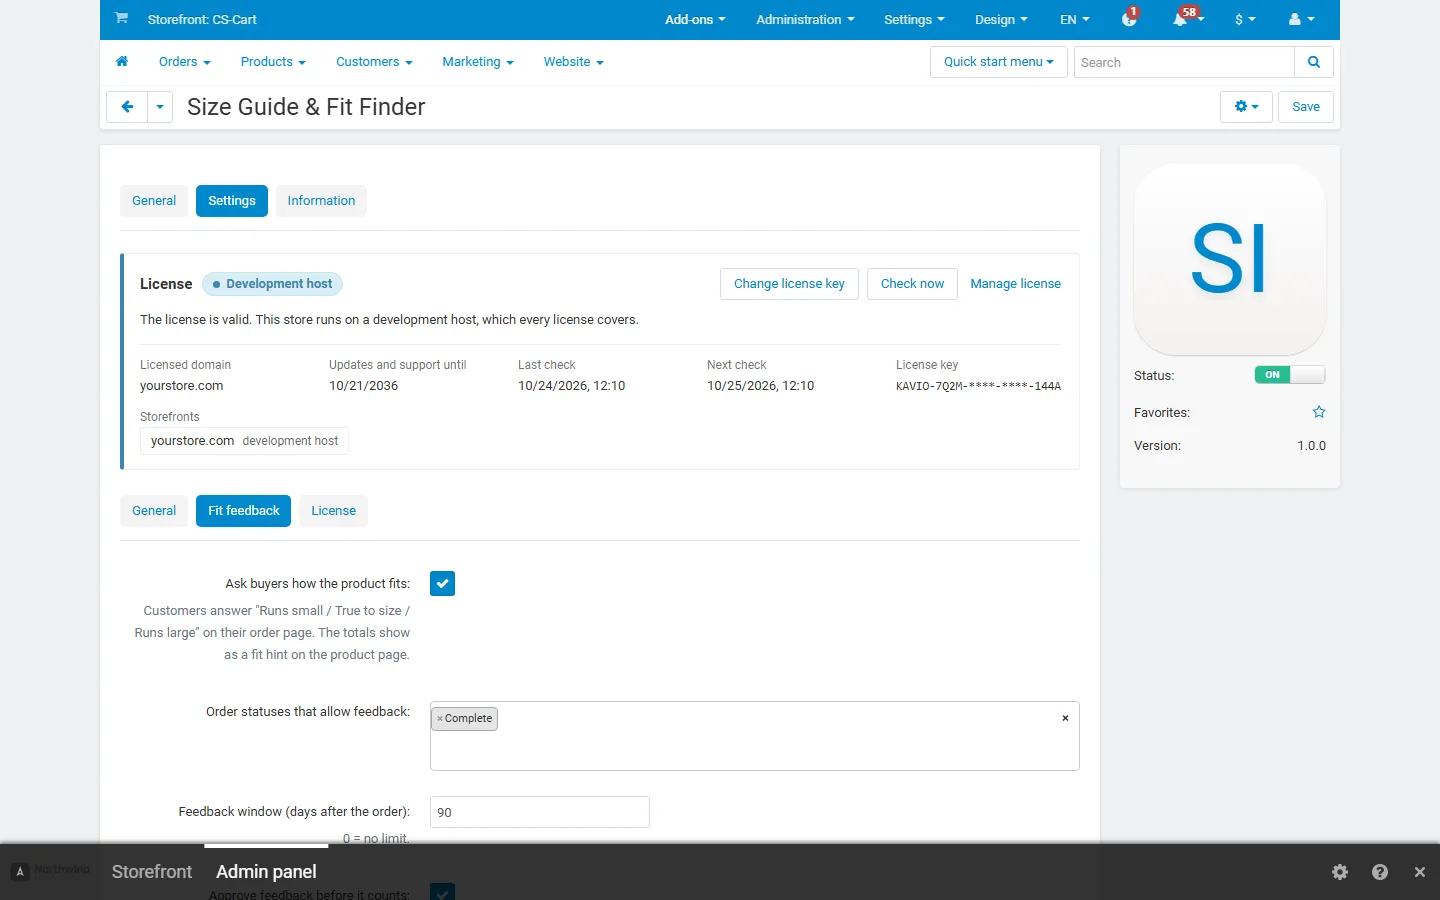Select the License settings sub-tab

pyautogui.click(x=333, y=511)
